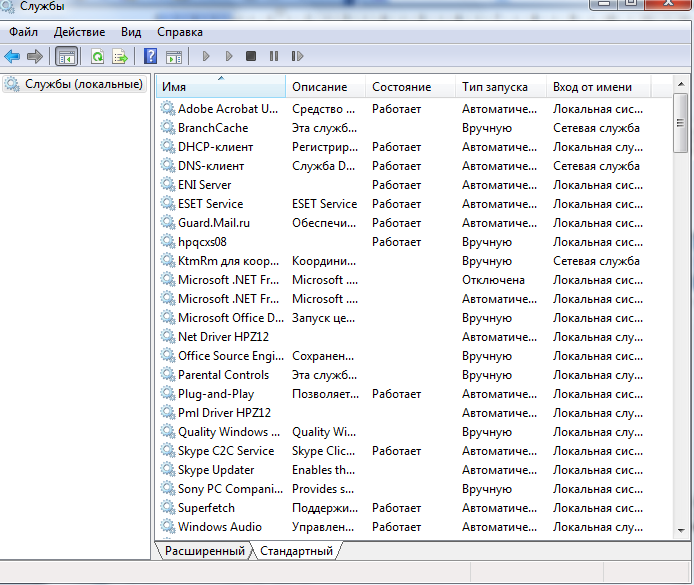
Task: Select the Microsoft Office D... service name
Action: (231, 318)
